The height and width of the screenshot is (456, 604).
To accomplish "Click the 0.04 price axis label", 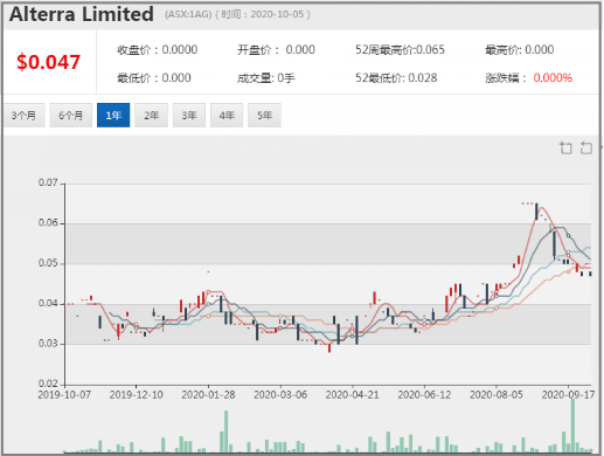I will click(48, 303).
